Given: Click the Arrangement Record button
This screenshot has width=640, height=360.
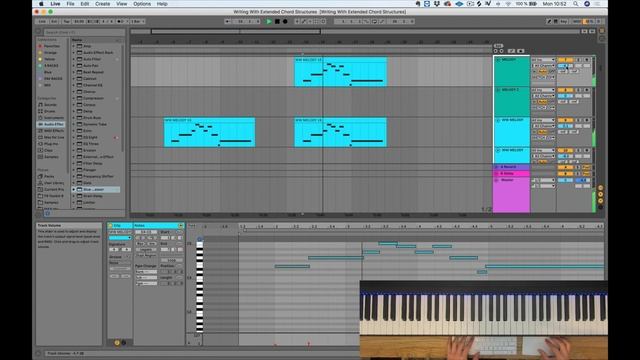Looking at the screenshot, I should pyautogui.click(x=285, y=21).
